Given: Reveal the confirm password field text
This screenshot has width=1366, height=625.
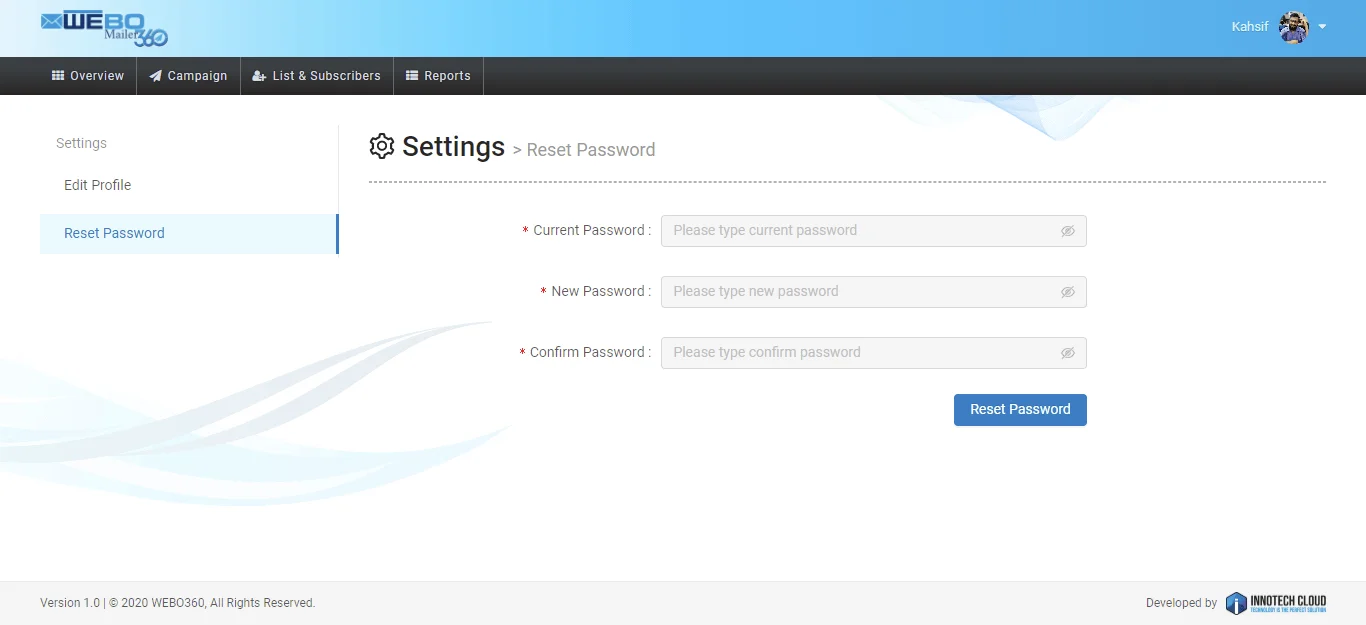Looking at the screenshot, I should click(1068, 353).
